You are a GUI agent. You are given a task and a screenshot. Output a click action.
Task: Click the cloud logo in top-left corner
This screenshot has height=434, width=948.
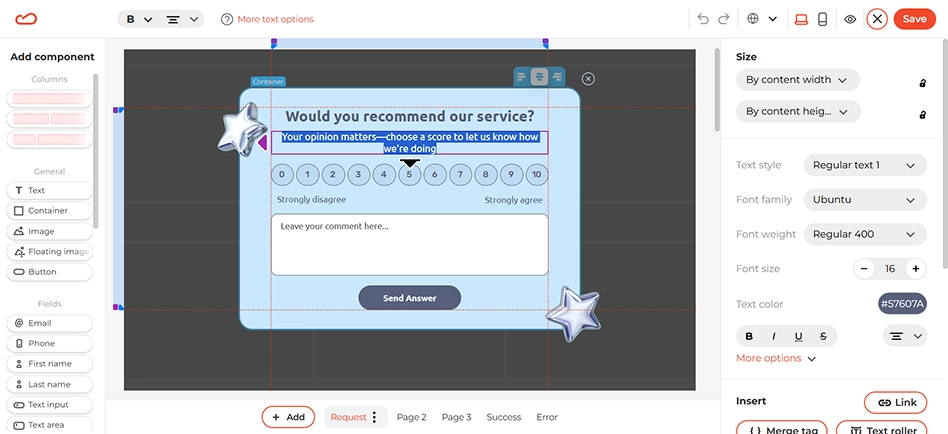(26, 19)
